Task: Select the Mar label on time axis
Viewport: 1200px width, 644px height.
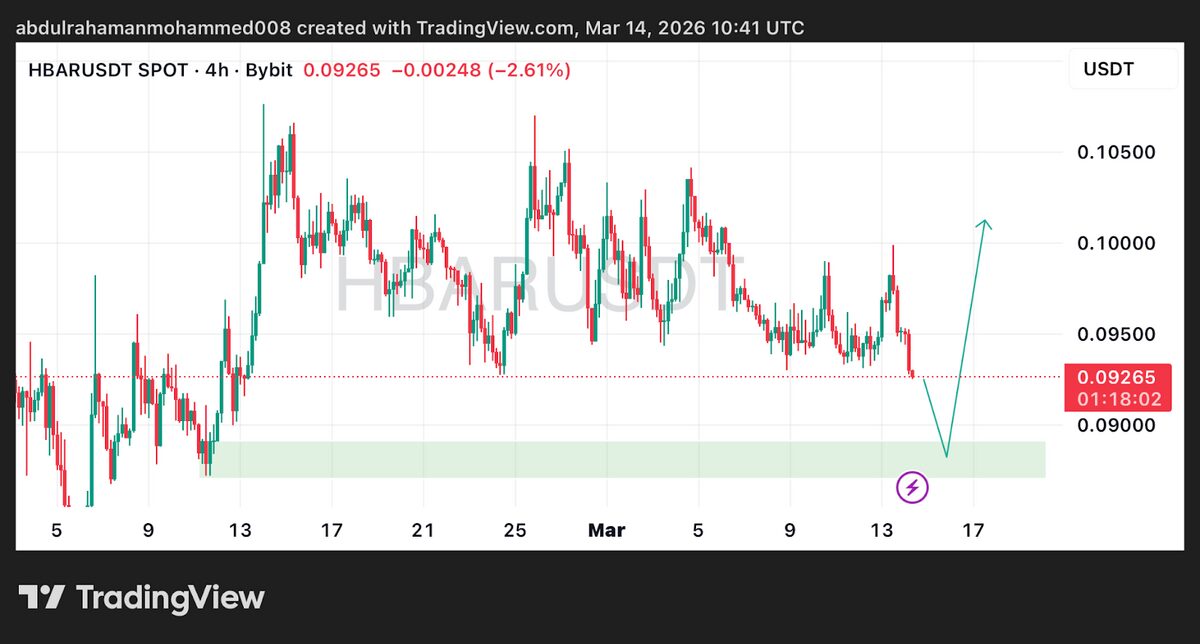Action: 607,530
